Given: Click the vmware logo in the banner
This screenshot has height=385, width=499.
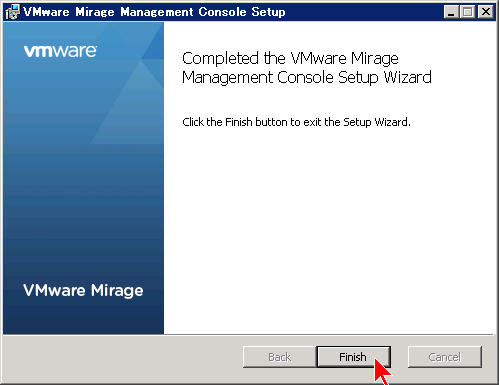Looking at the screenshot, I should pyautogui.click(x=60, y=51).
